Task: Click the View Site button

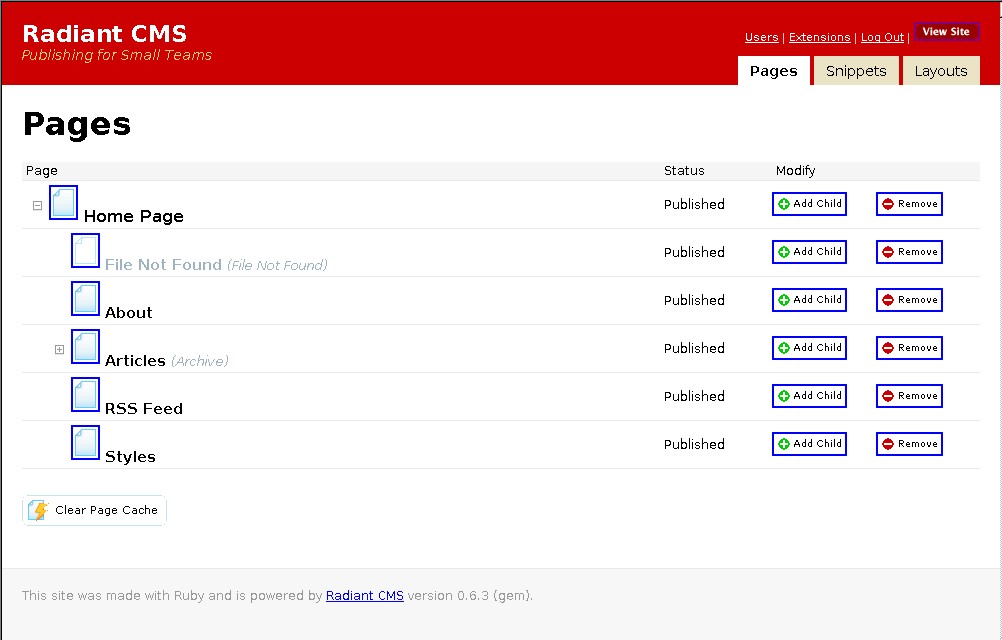Action: 946,31
